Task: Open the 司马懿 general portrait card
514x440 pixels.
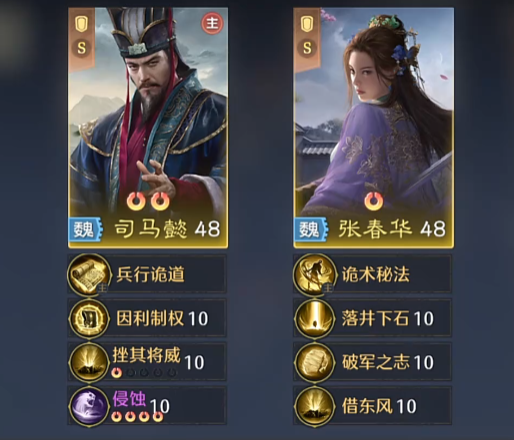Action: 148,128
